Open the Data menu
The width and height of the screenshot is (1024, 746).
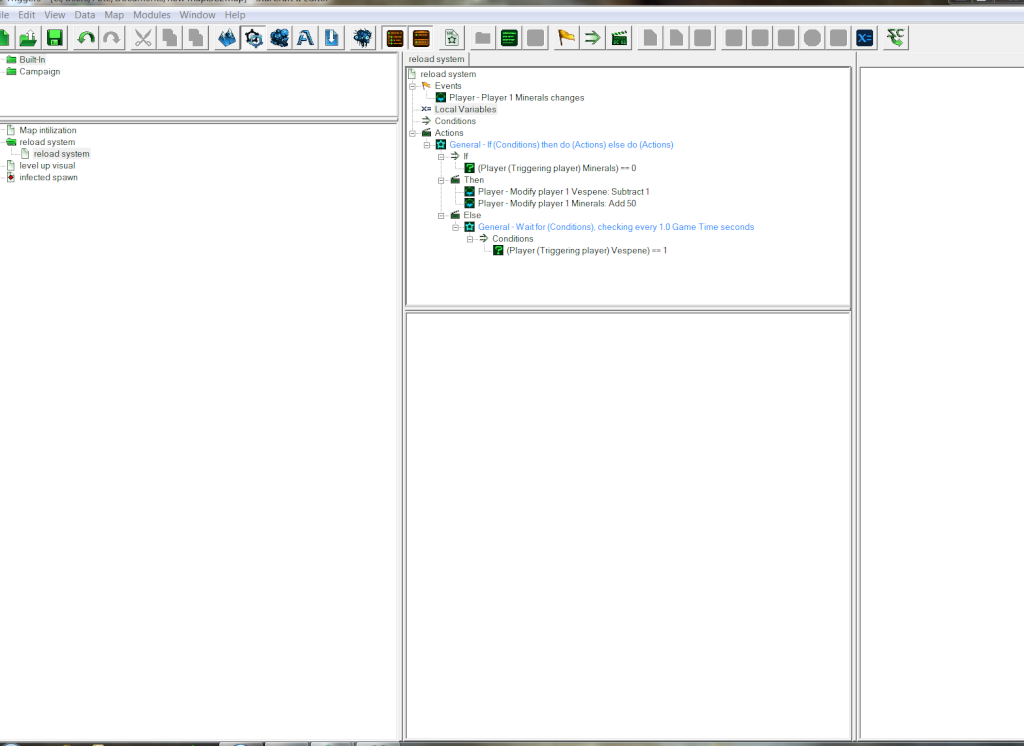click(x=84, y=14)
